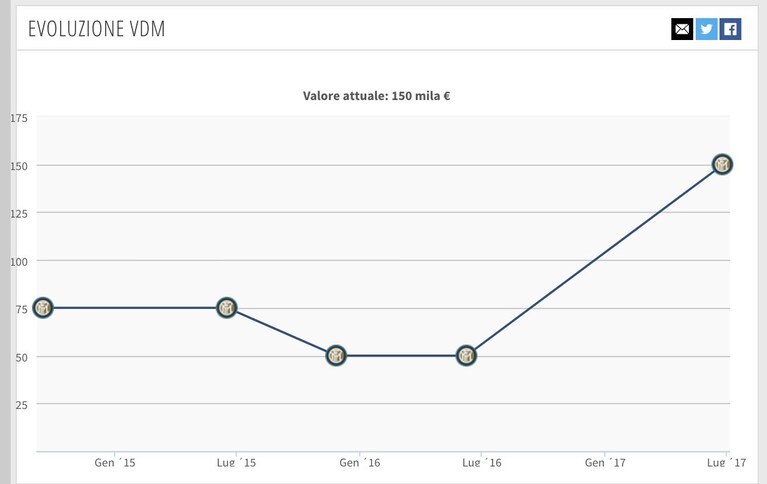Share chart via Facebook icon
This screenshot has height=484, width=767.
coord(730,29)
